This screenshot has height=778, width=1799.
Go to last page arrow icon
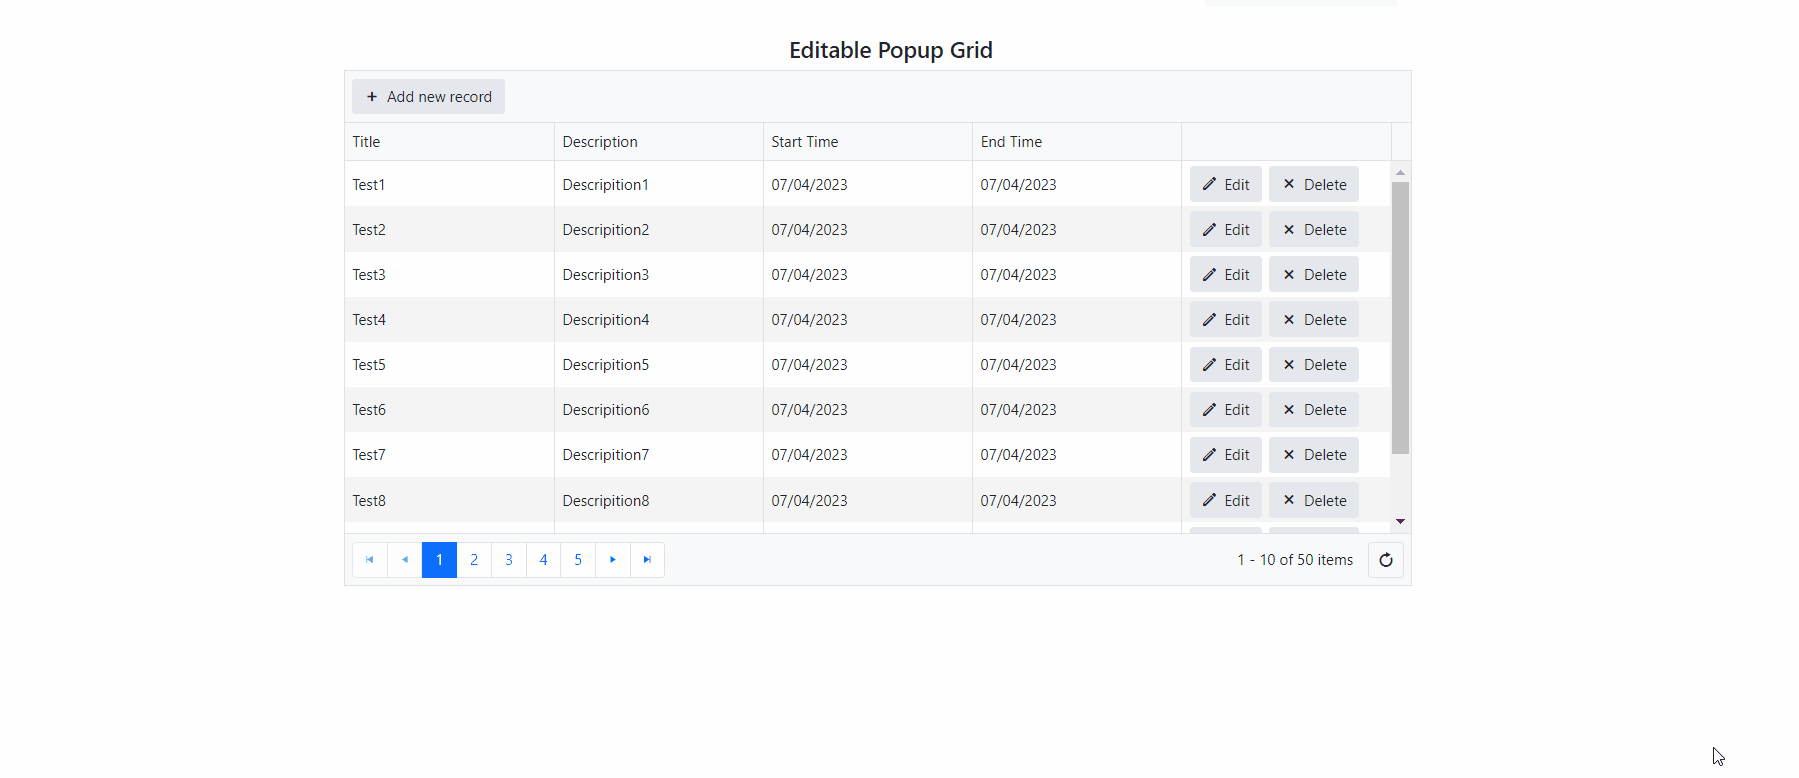(647, 560)
